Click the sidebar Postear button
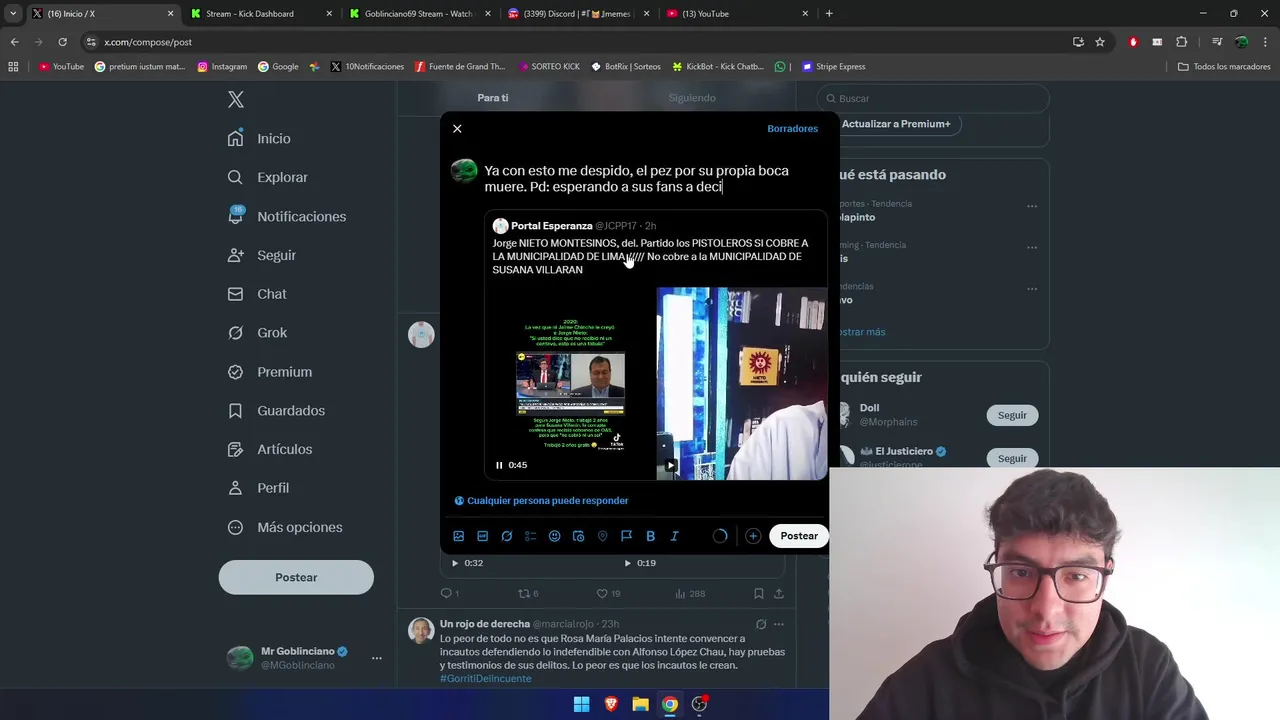The height and width of the screenshot is (720, 1280). tap(296, 577)
